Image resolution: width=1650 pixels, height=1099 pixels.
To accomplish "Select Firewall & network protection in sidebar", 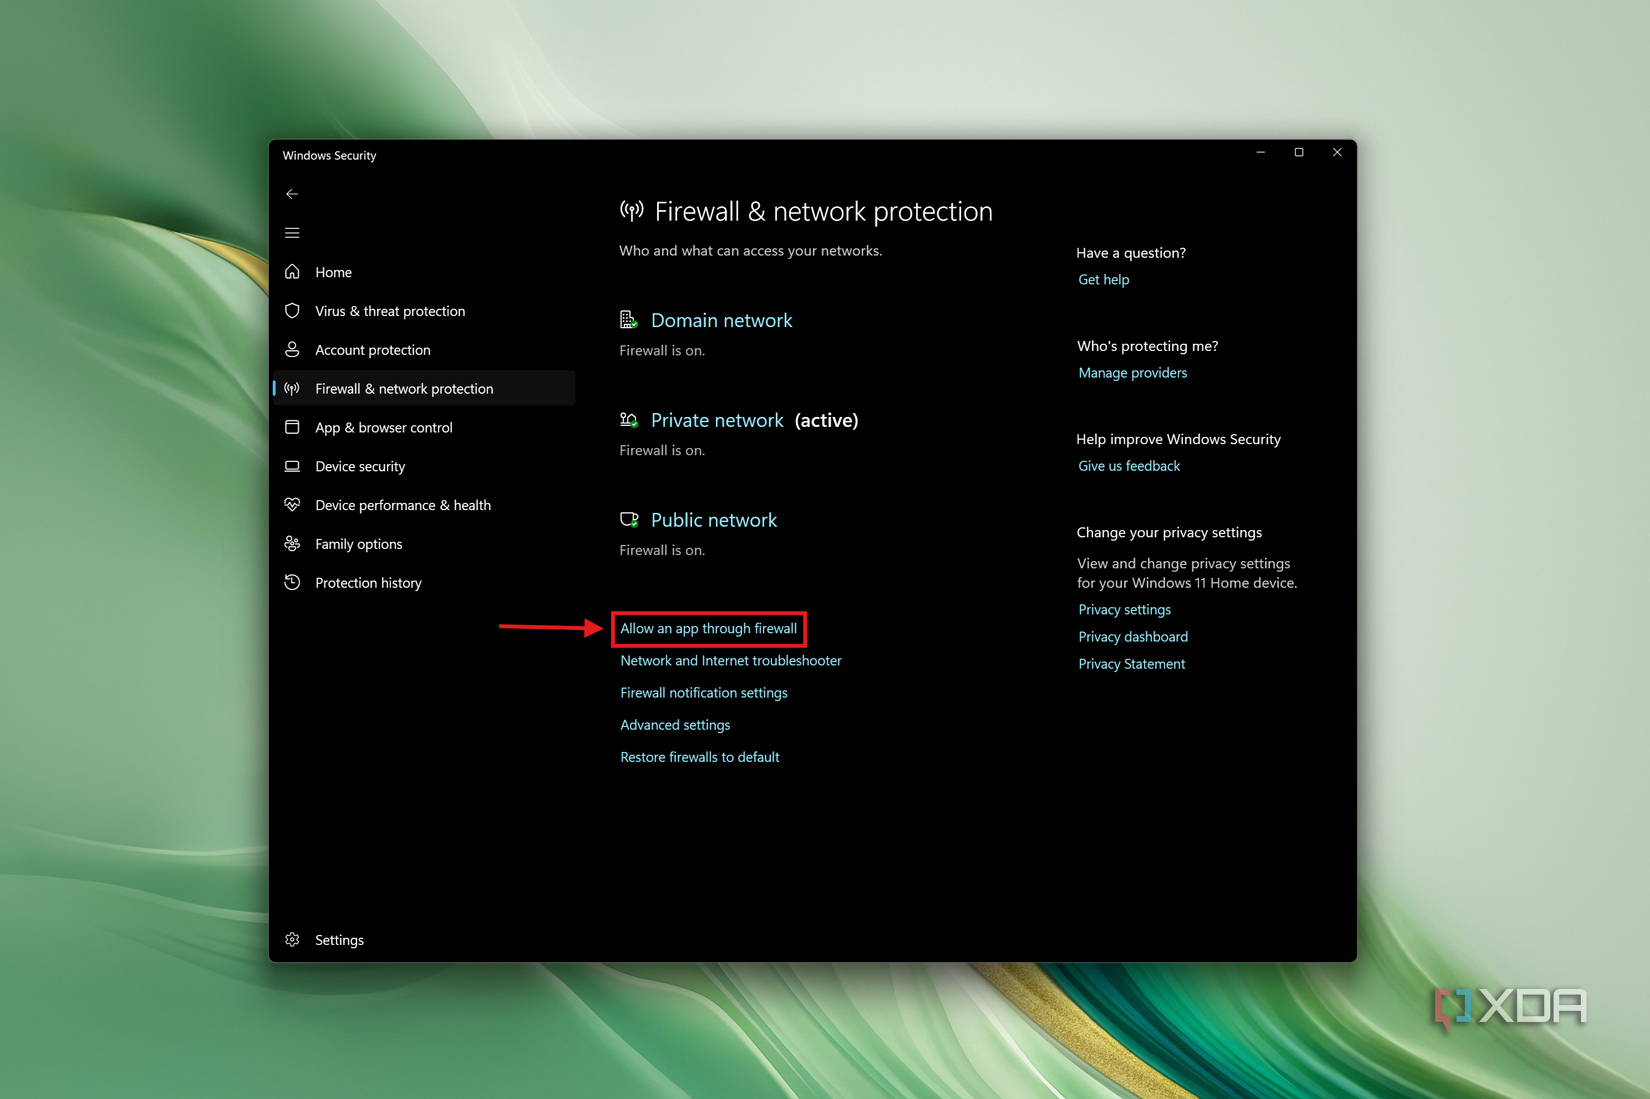I will [404, 388].
